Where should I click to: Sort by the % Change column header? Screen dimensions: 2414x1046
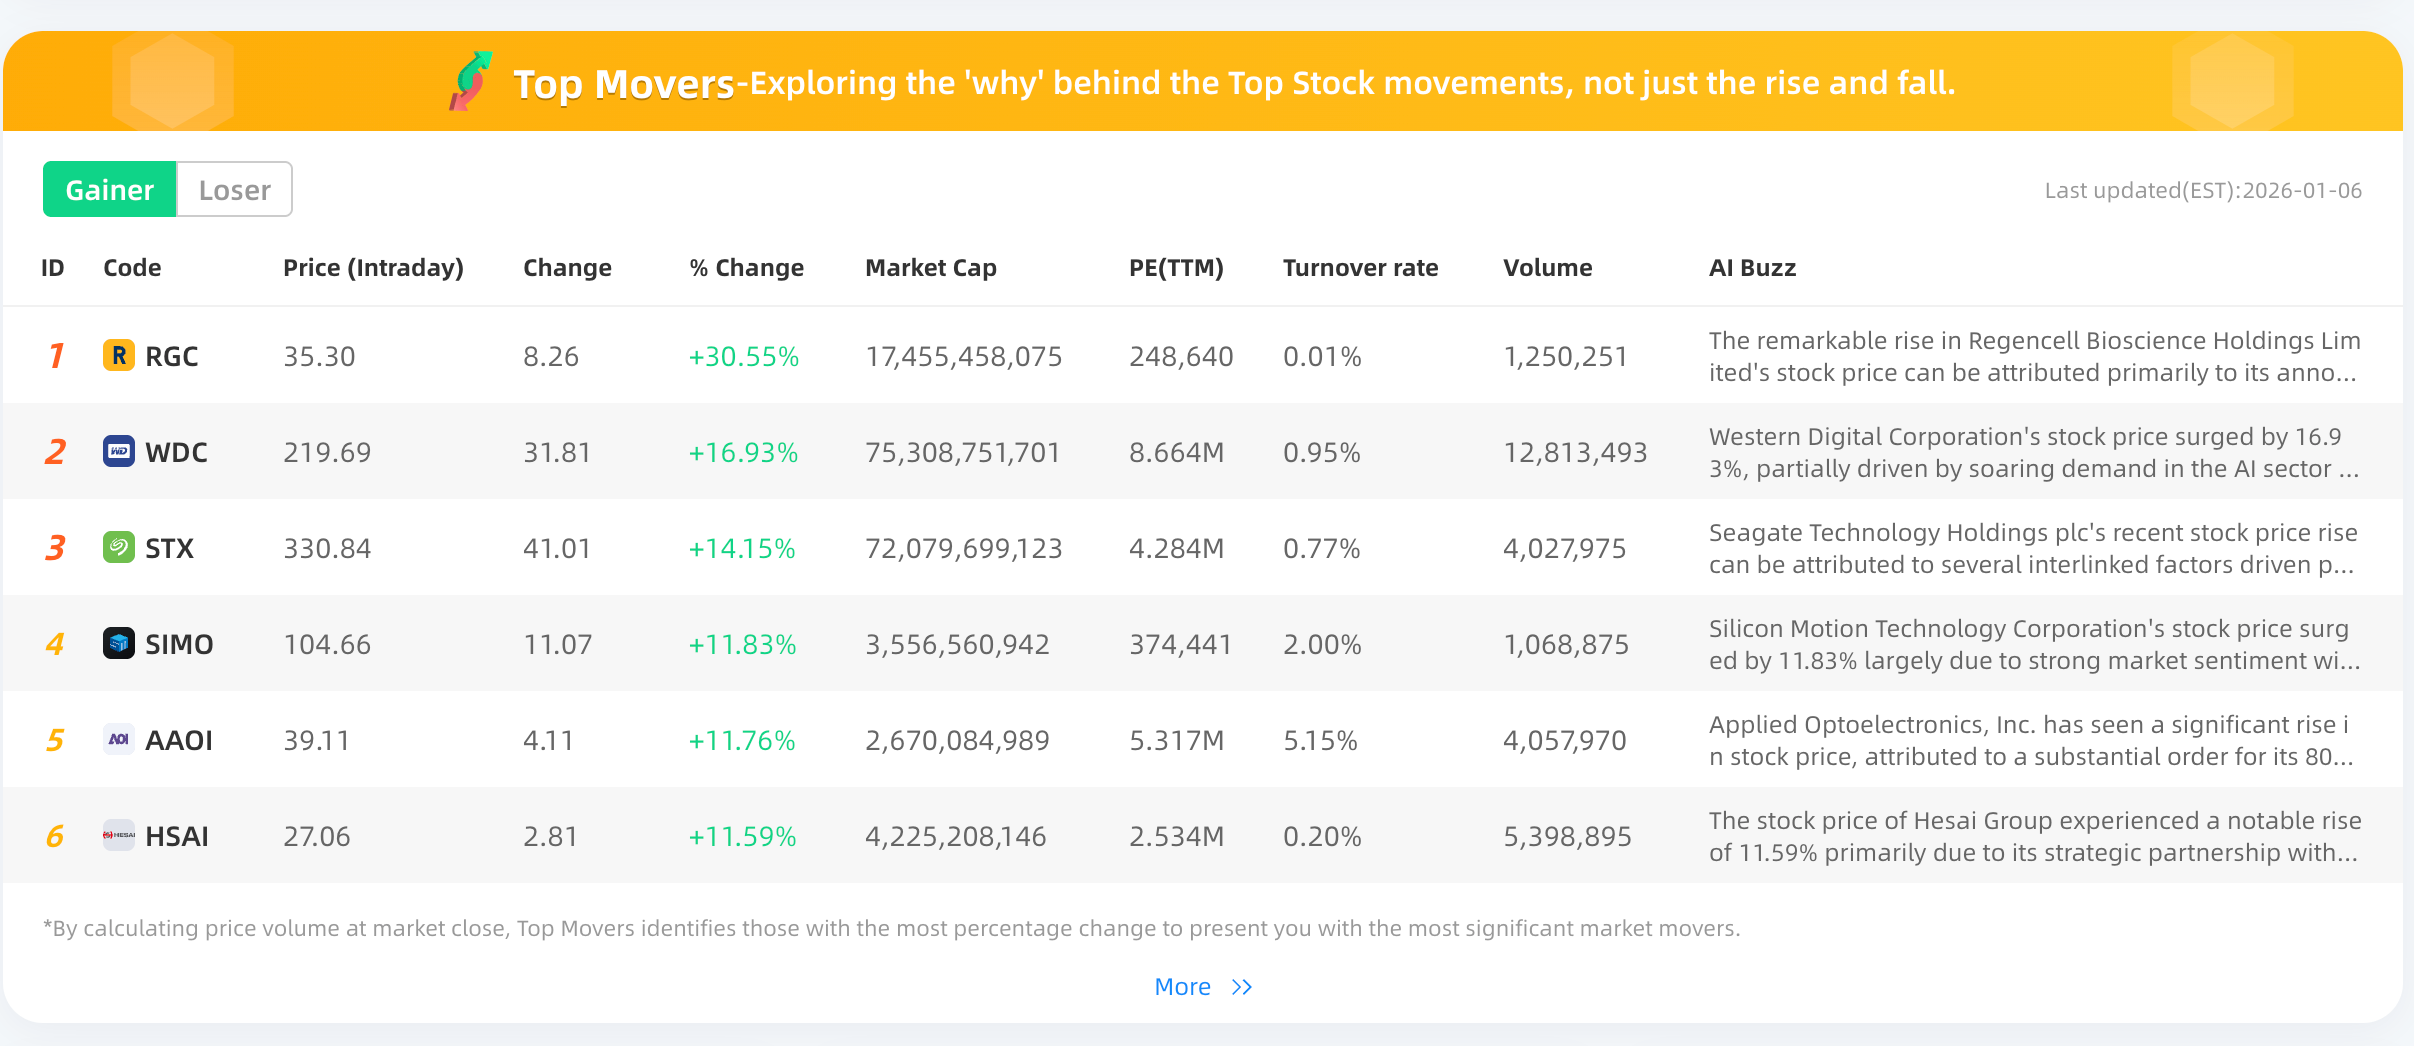[746, 268]
